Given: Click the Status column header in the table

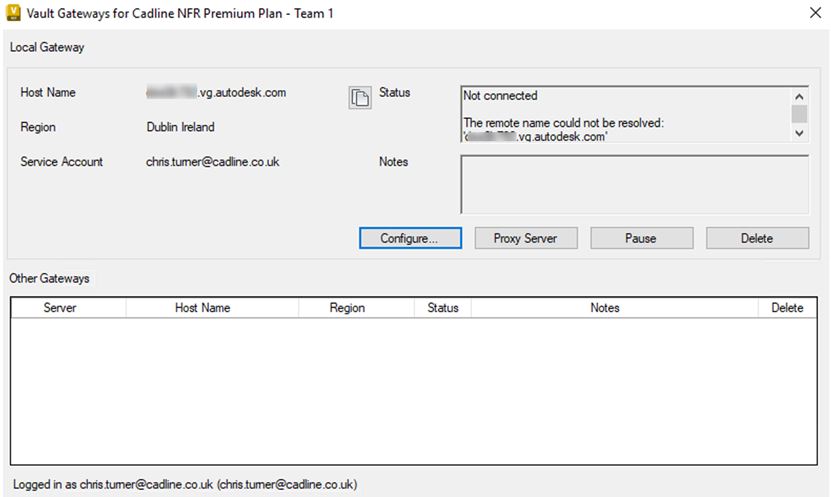Looking at the screenshot, I should [443, 308].
